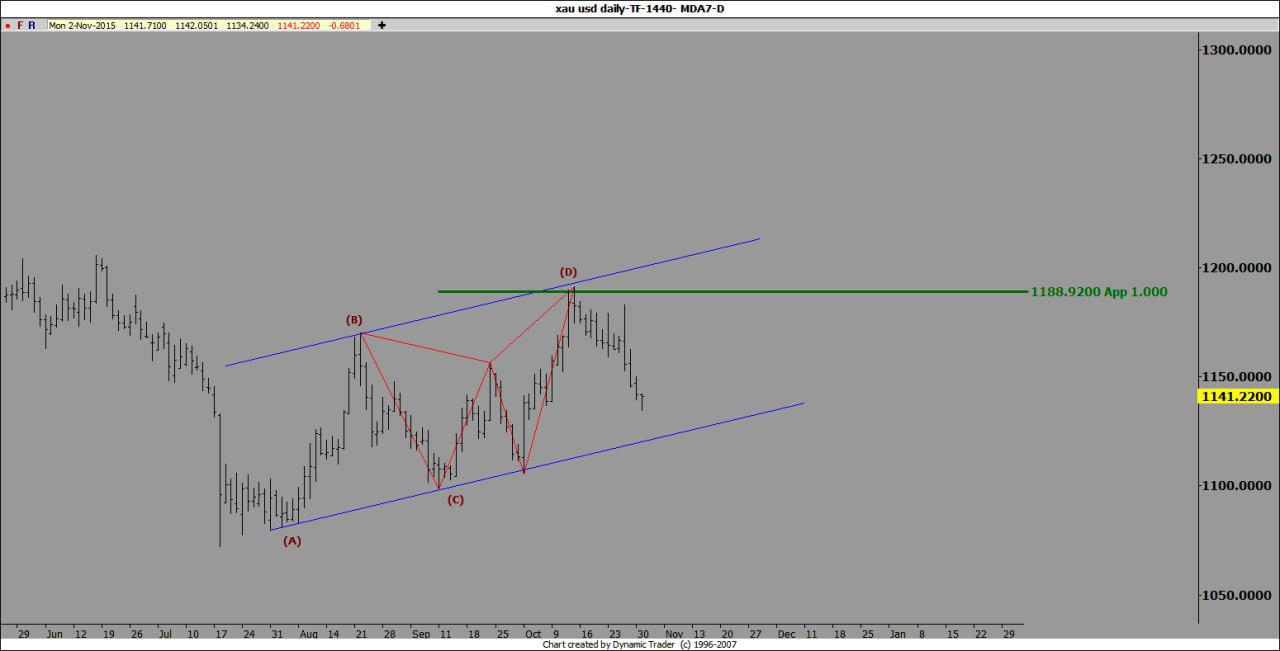
Task: Toggle the (C) pattern point marker
Action: coord(455,500)
